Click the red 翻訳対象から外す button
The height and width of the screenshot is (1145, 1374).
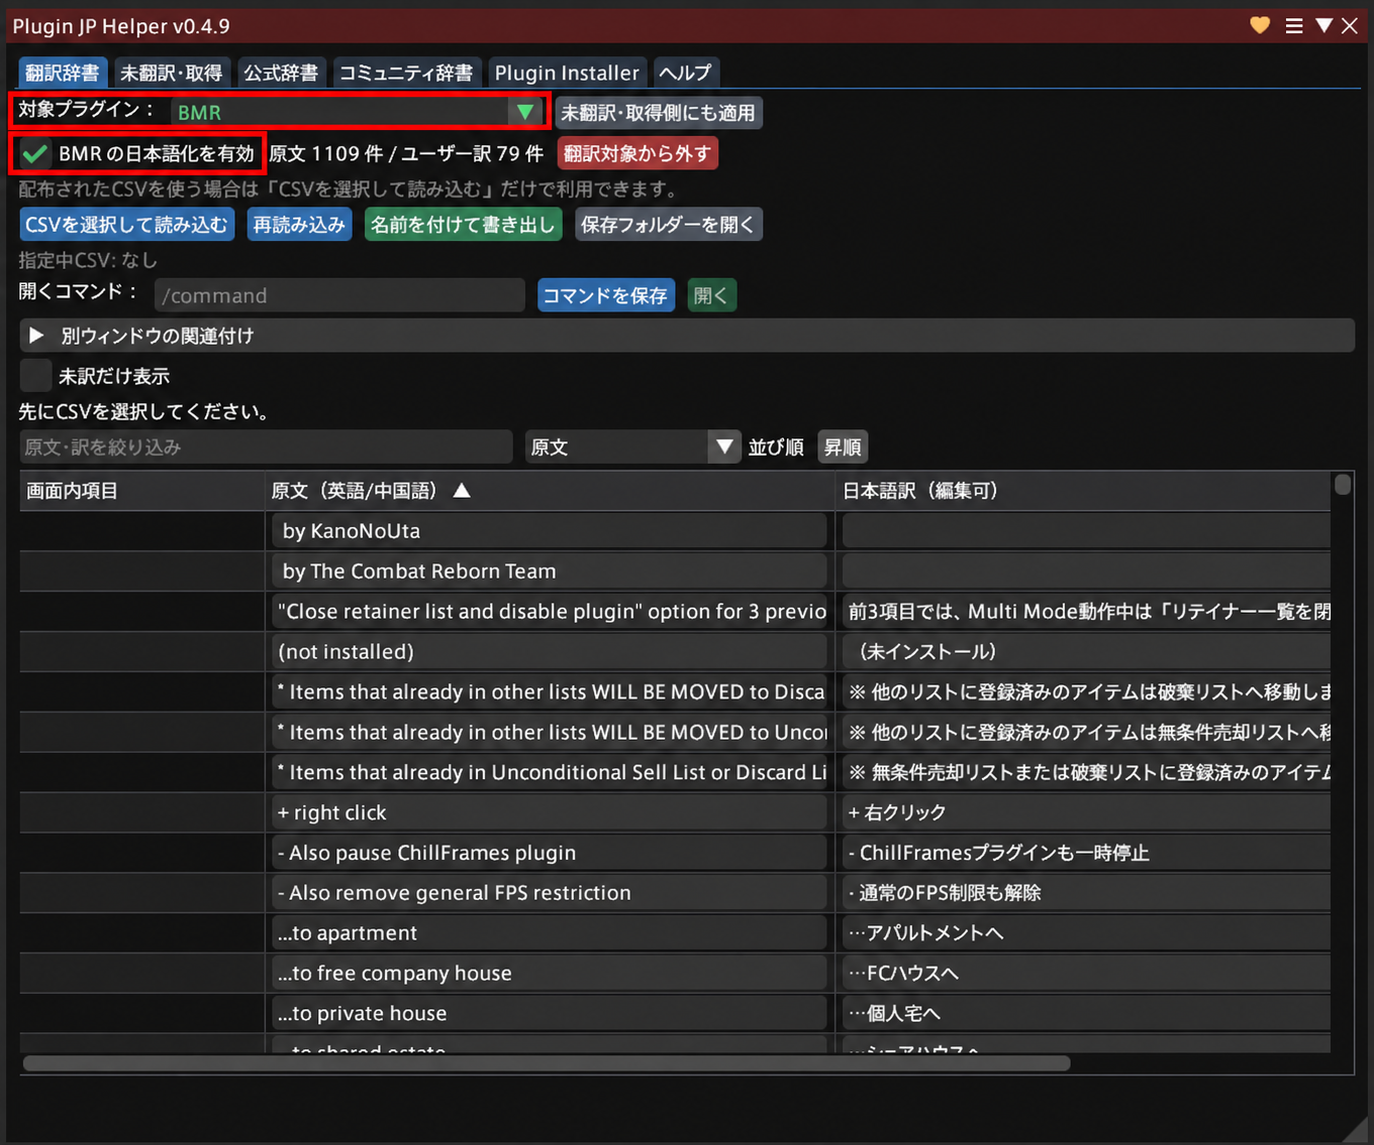pyautogui.click(x=638, y=153)
